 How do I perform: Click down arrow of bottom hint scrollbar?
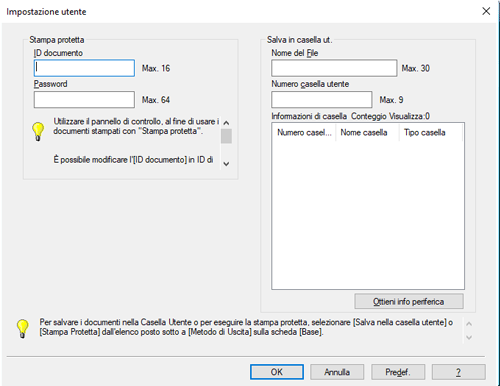pyautogui.click(x=469, y=337)
